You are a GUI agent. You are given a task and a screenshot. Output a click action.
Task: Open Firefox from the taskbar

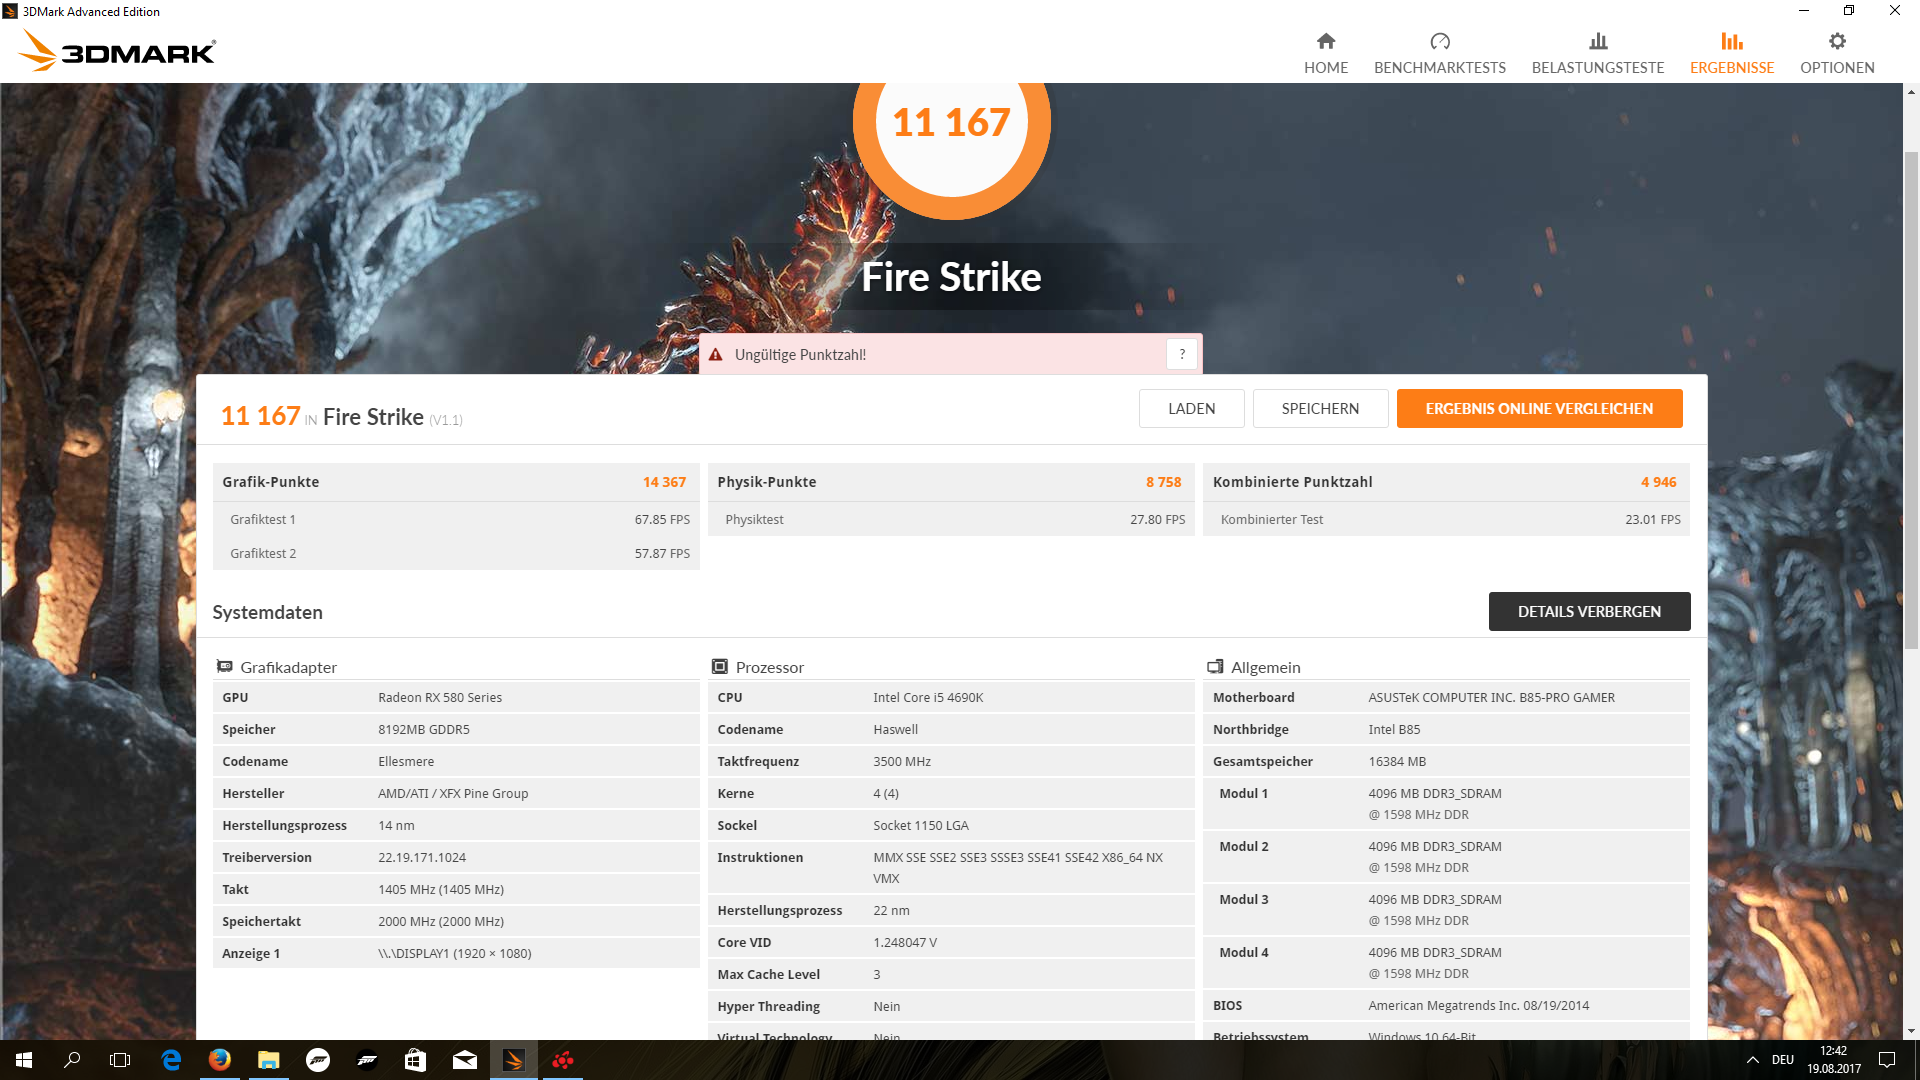pos(219,1060)
